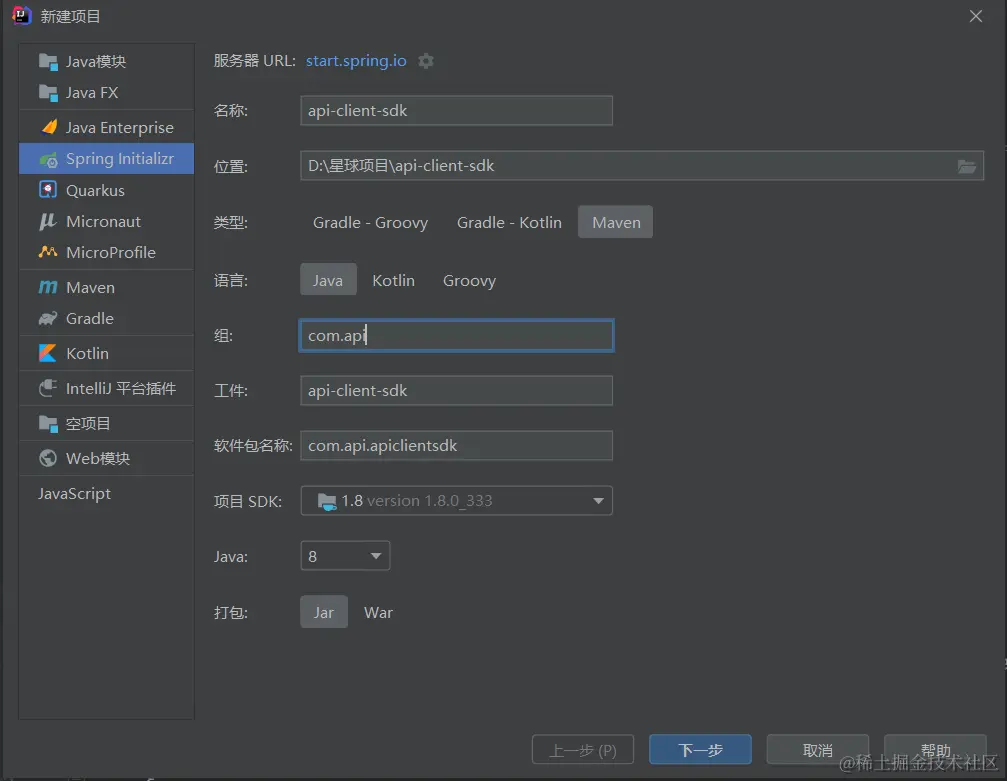1007x781 pixels.
Task: Select Spring Initializr label in sidebar
Action: (x=120, y=159)
